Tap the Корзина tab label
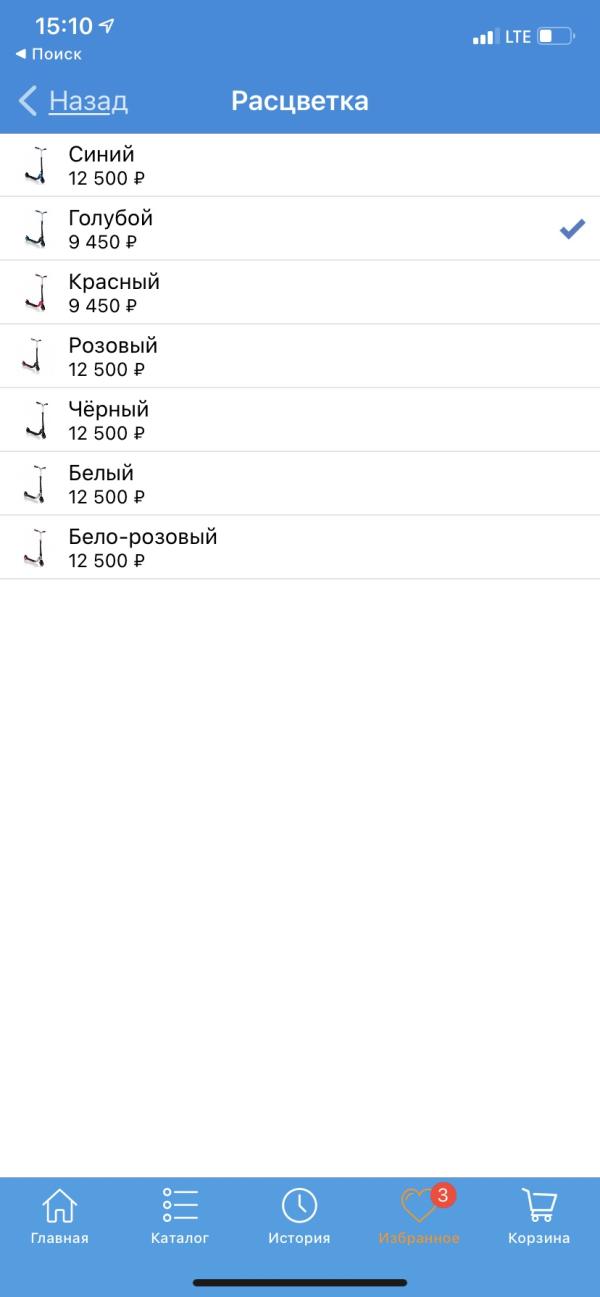 539,1238
